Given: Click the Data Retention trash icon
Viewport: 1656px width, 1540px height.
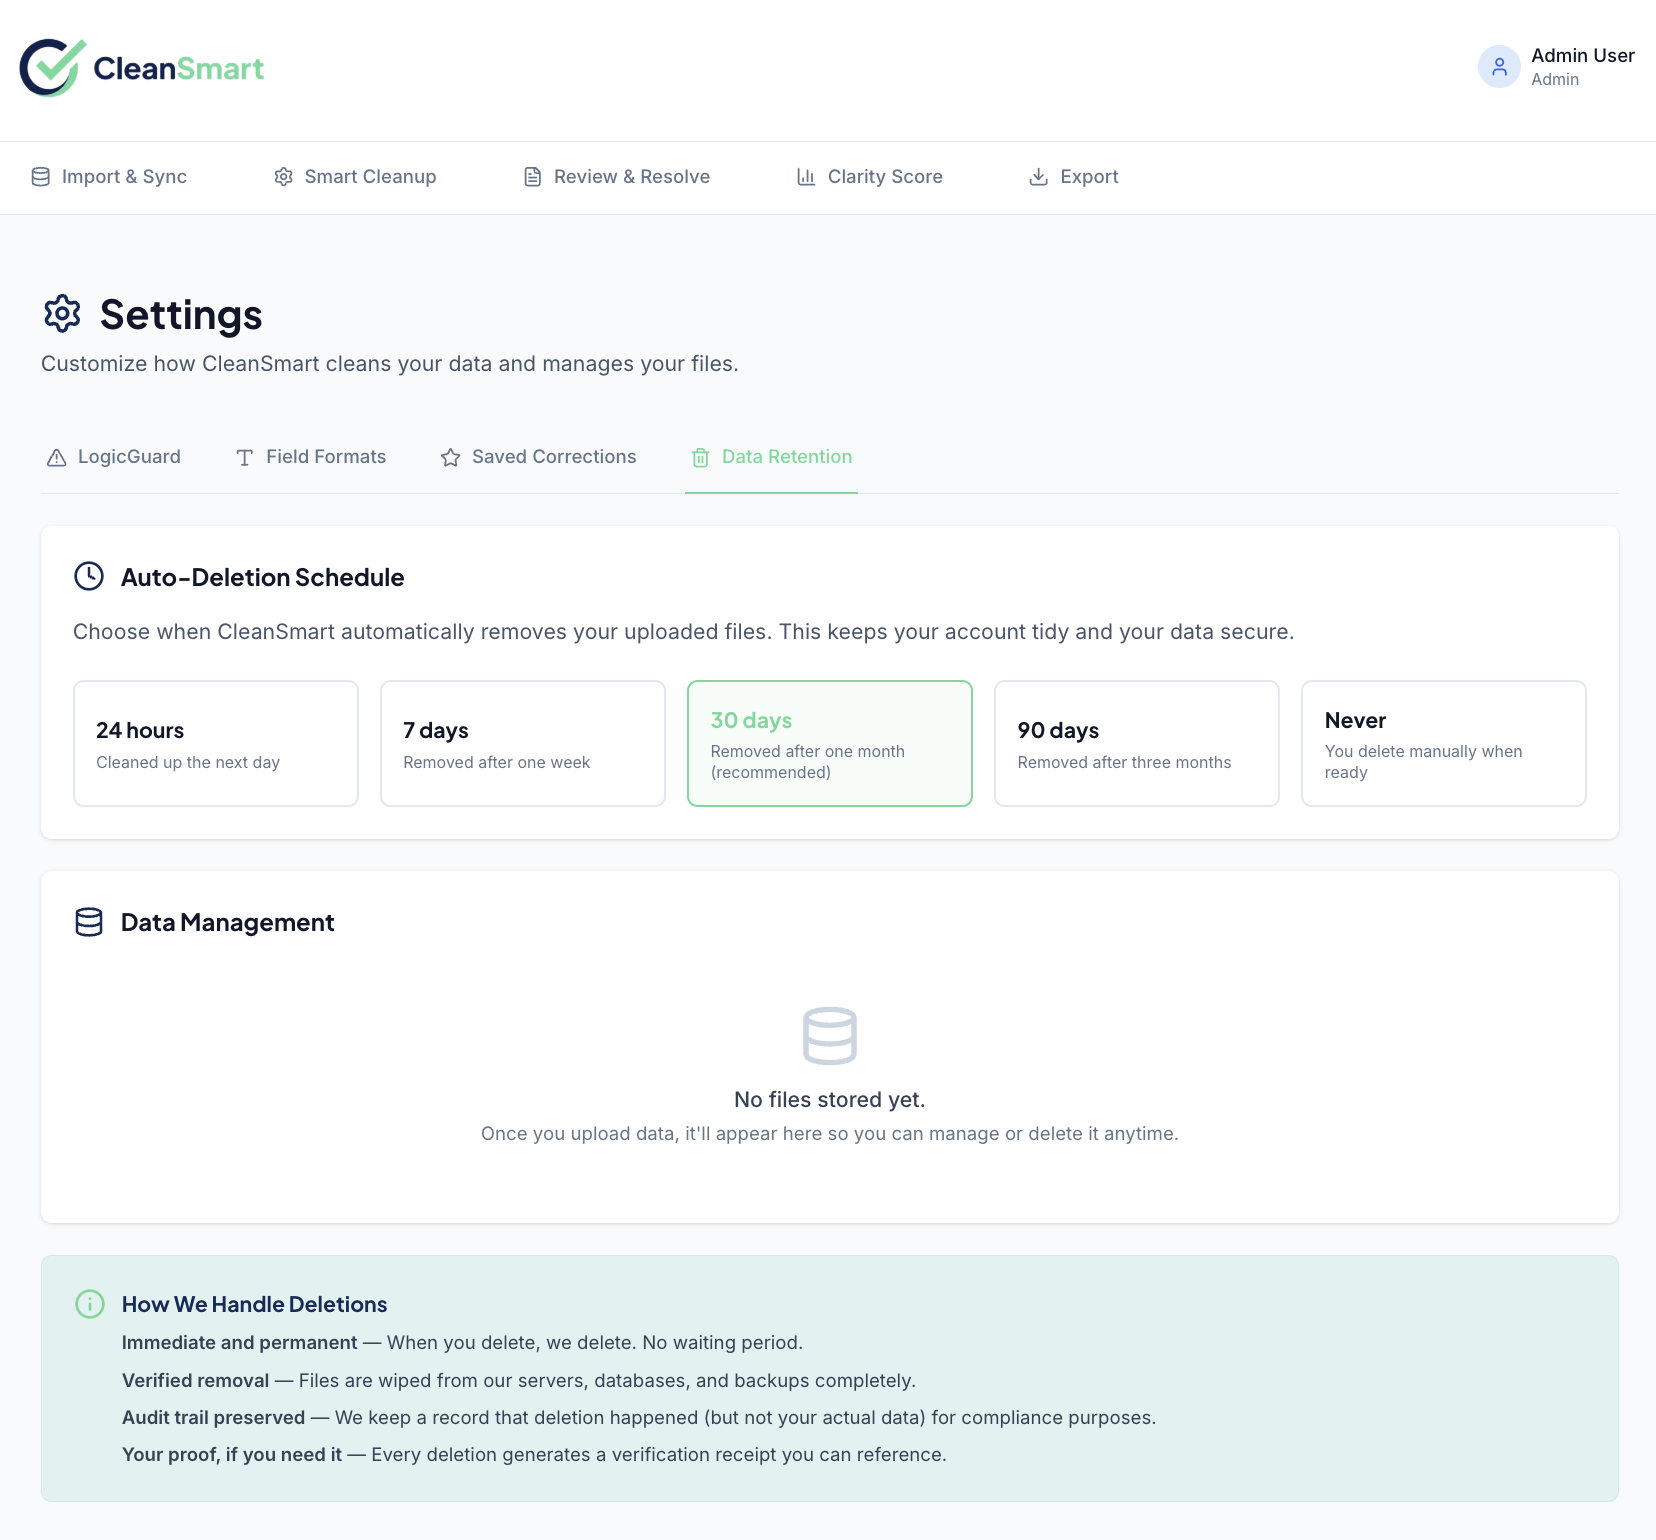Looking at the screenshot, I should pyautogui.click(x=701, y=457).
